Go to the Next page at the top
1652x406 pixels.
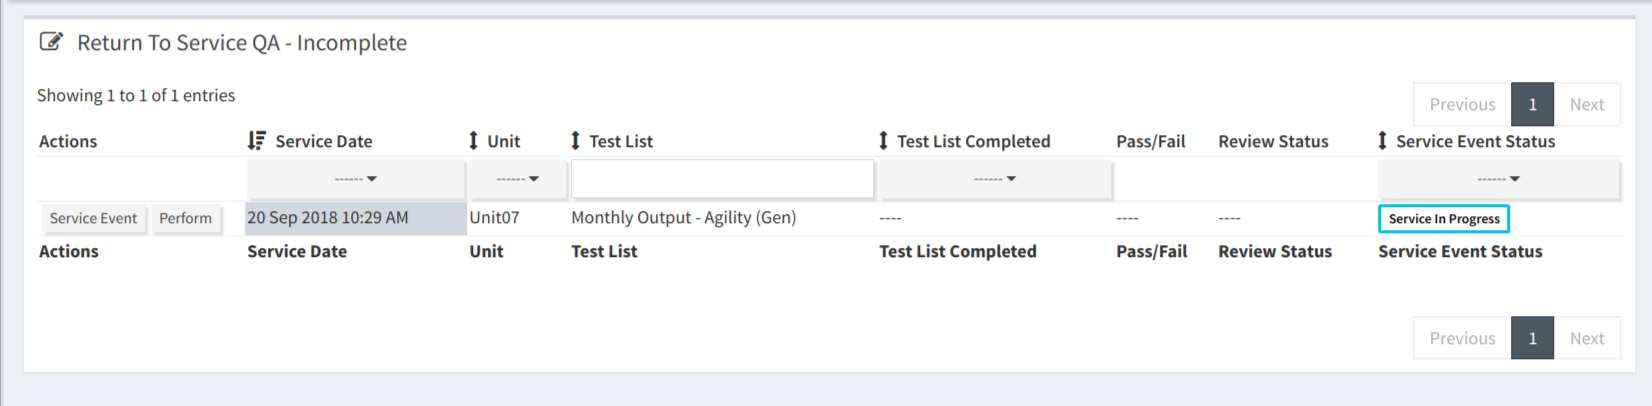tap(1587, 104)
